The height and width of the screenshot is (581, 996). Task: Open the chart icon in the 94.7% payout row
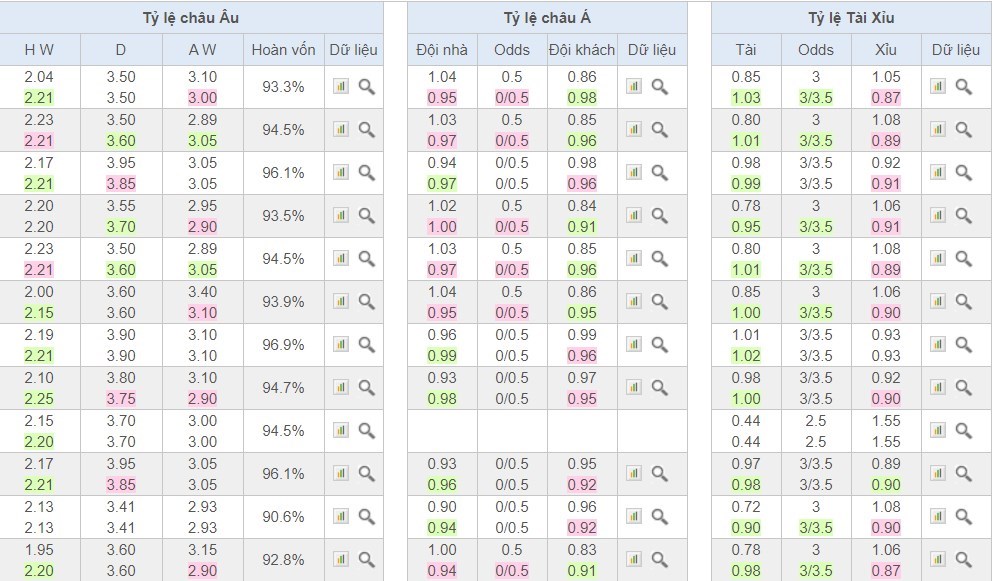coord(341,388)
